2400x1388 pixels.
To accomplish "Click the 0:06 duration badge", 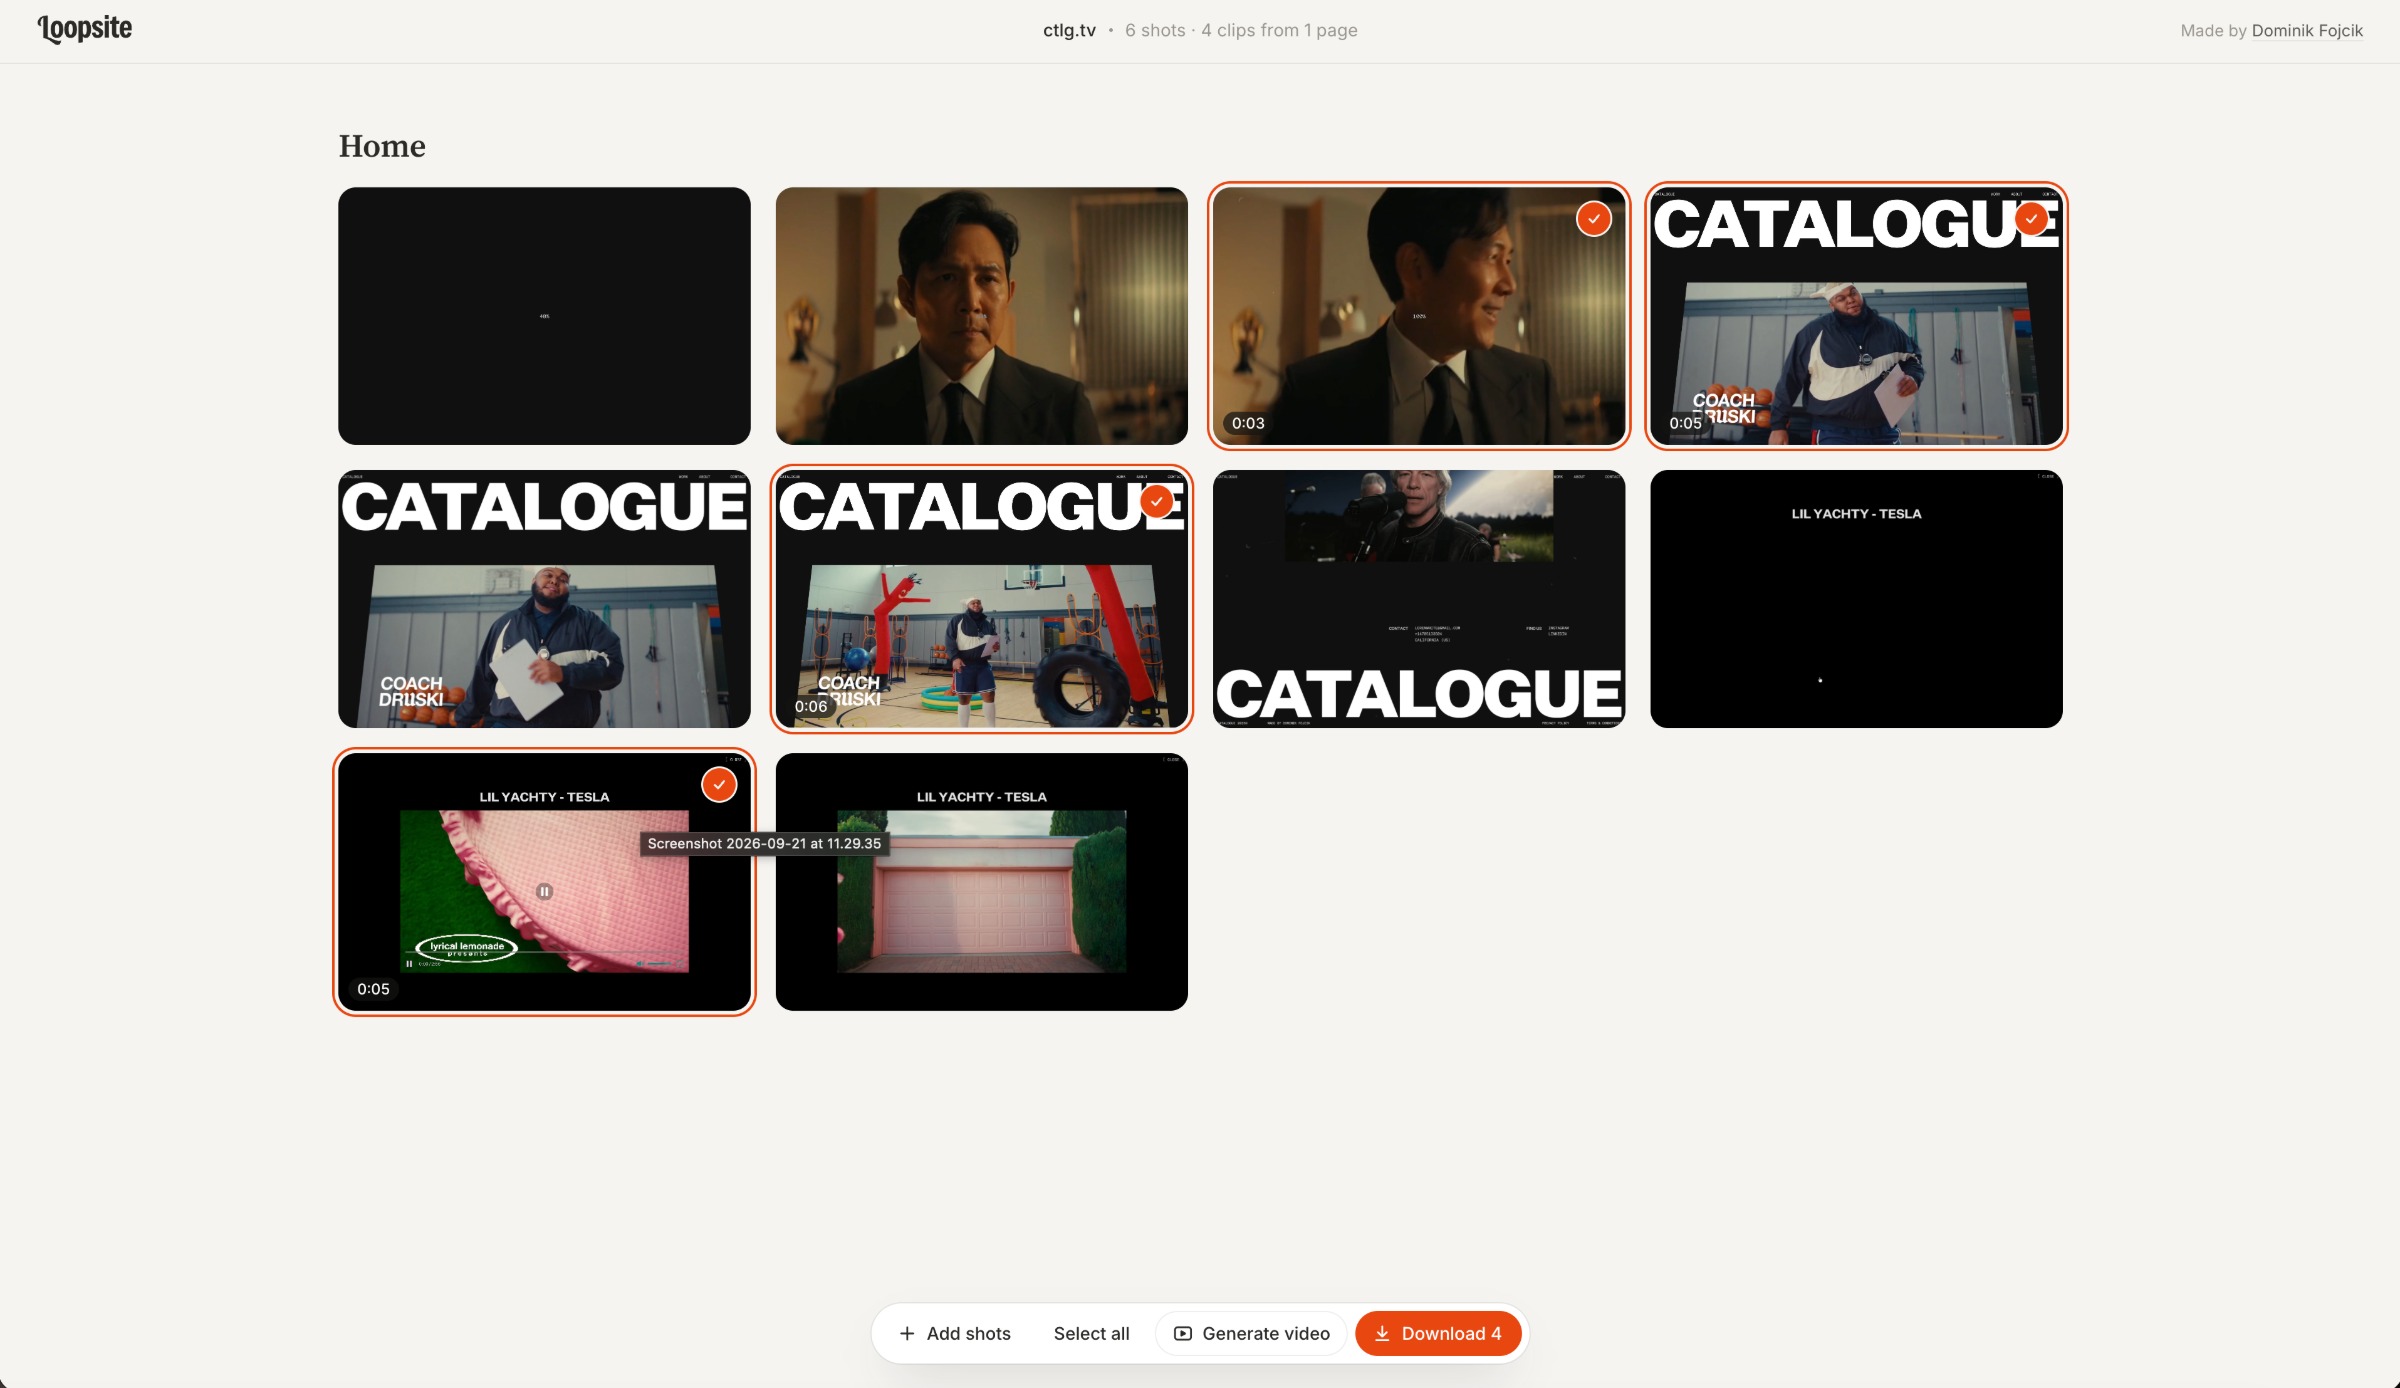I will 811,706.
